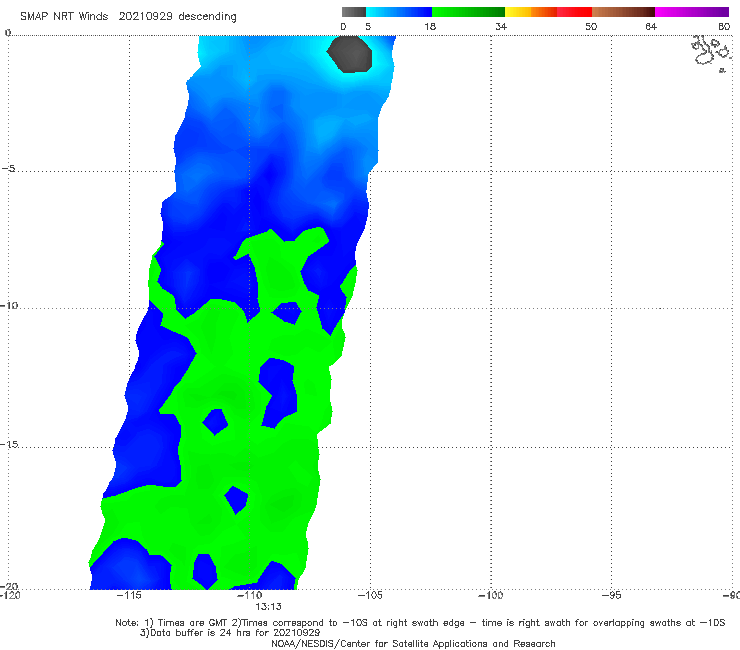Click the color bar label "18"
The width and height of the screenshot is (740, 650).
pyautogui.click(x=430, y=26)
